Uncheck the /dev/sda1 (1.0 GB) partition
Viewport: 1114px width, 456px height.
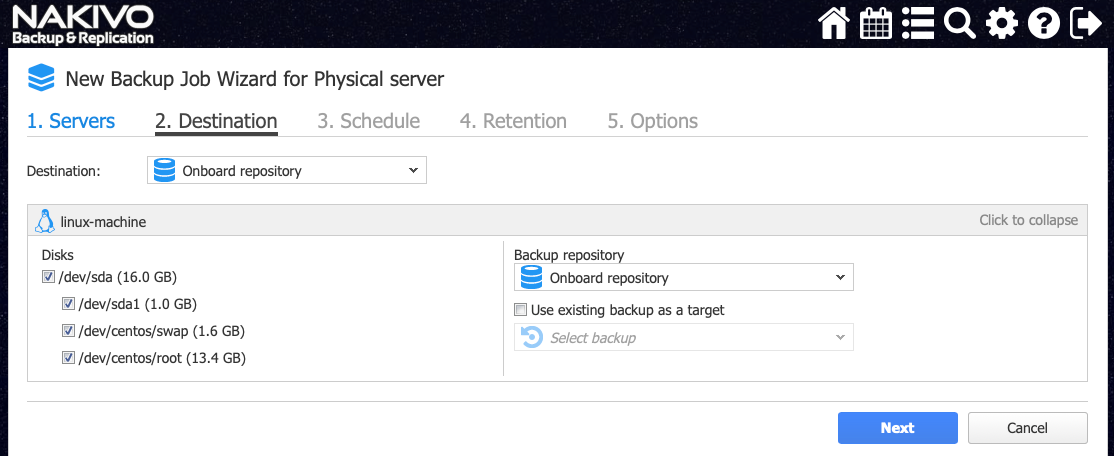click(x=68, y=304)
